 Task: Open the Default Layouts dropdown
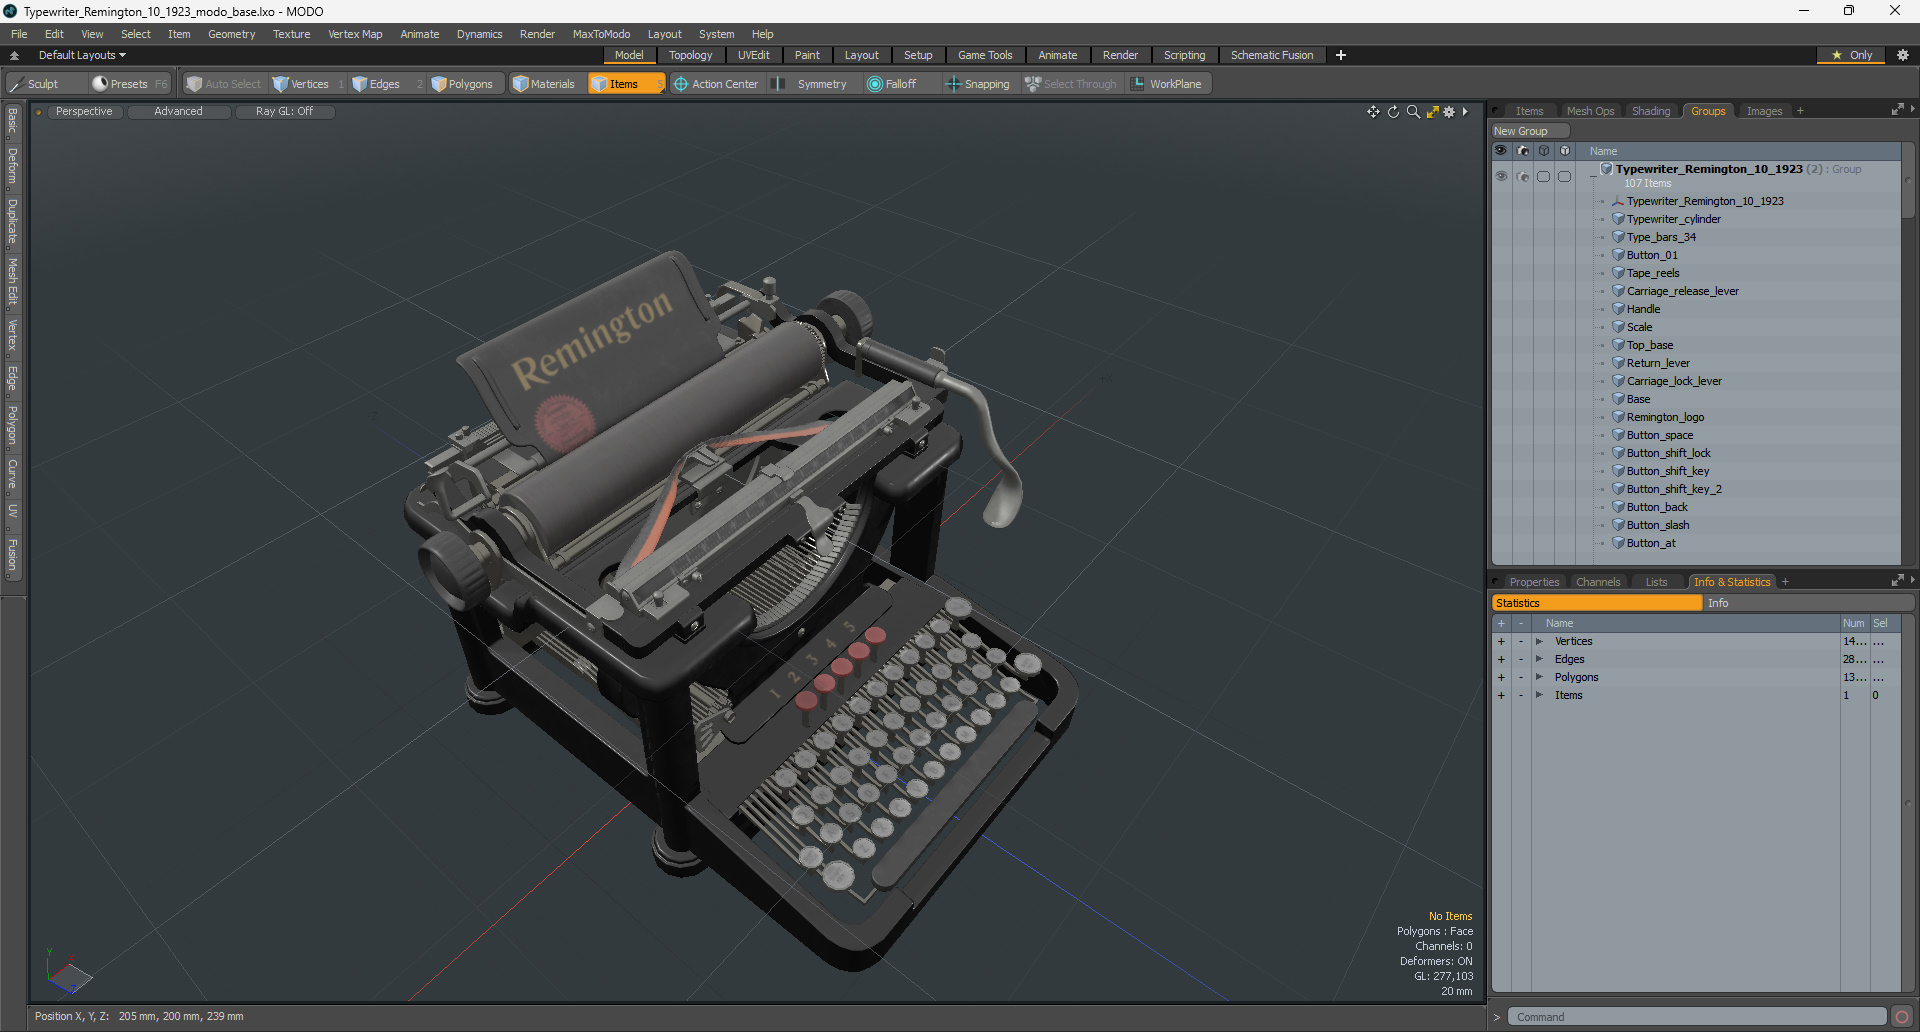click(82, 55)
